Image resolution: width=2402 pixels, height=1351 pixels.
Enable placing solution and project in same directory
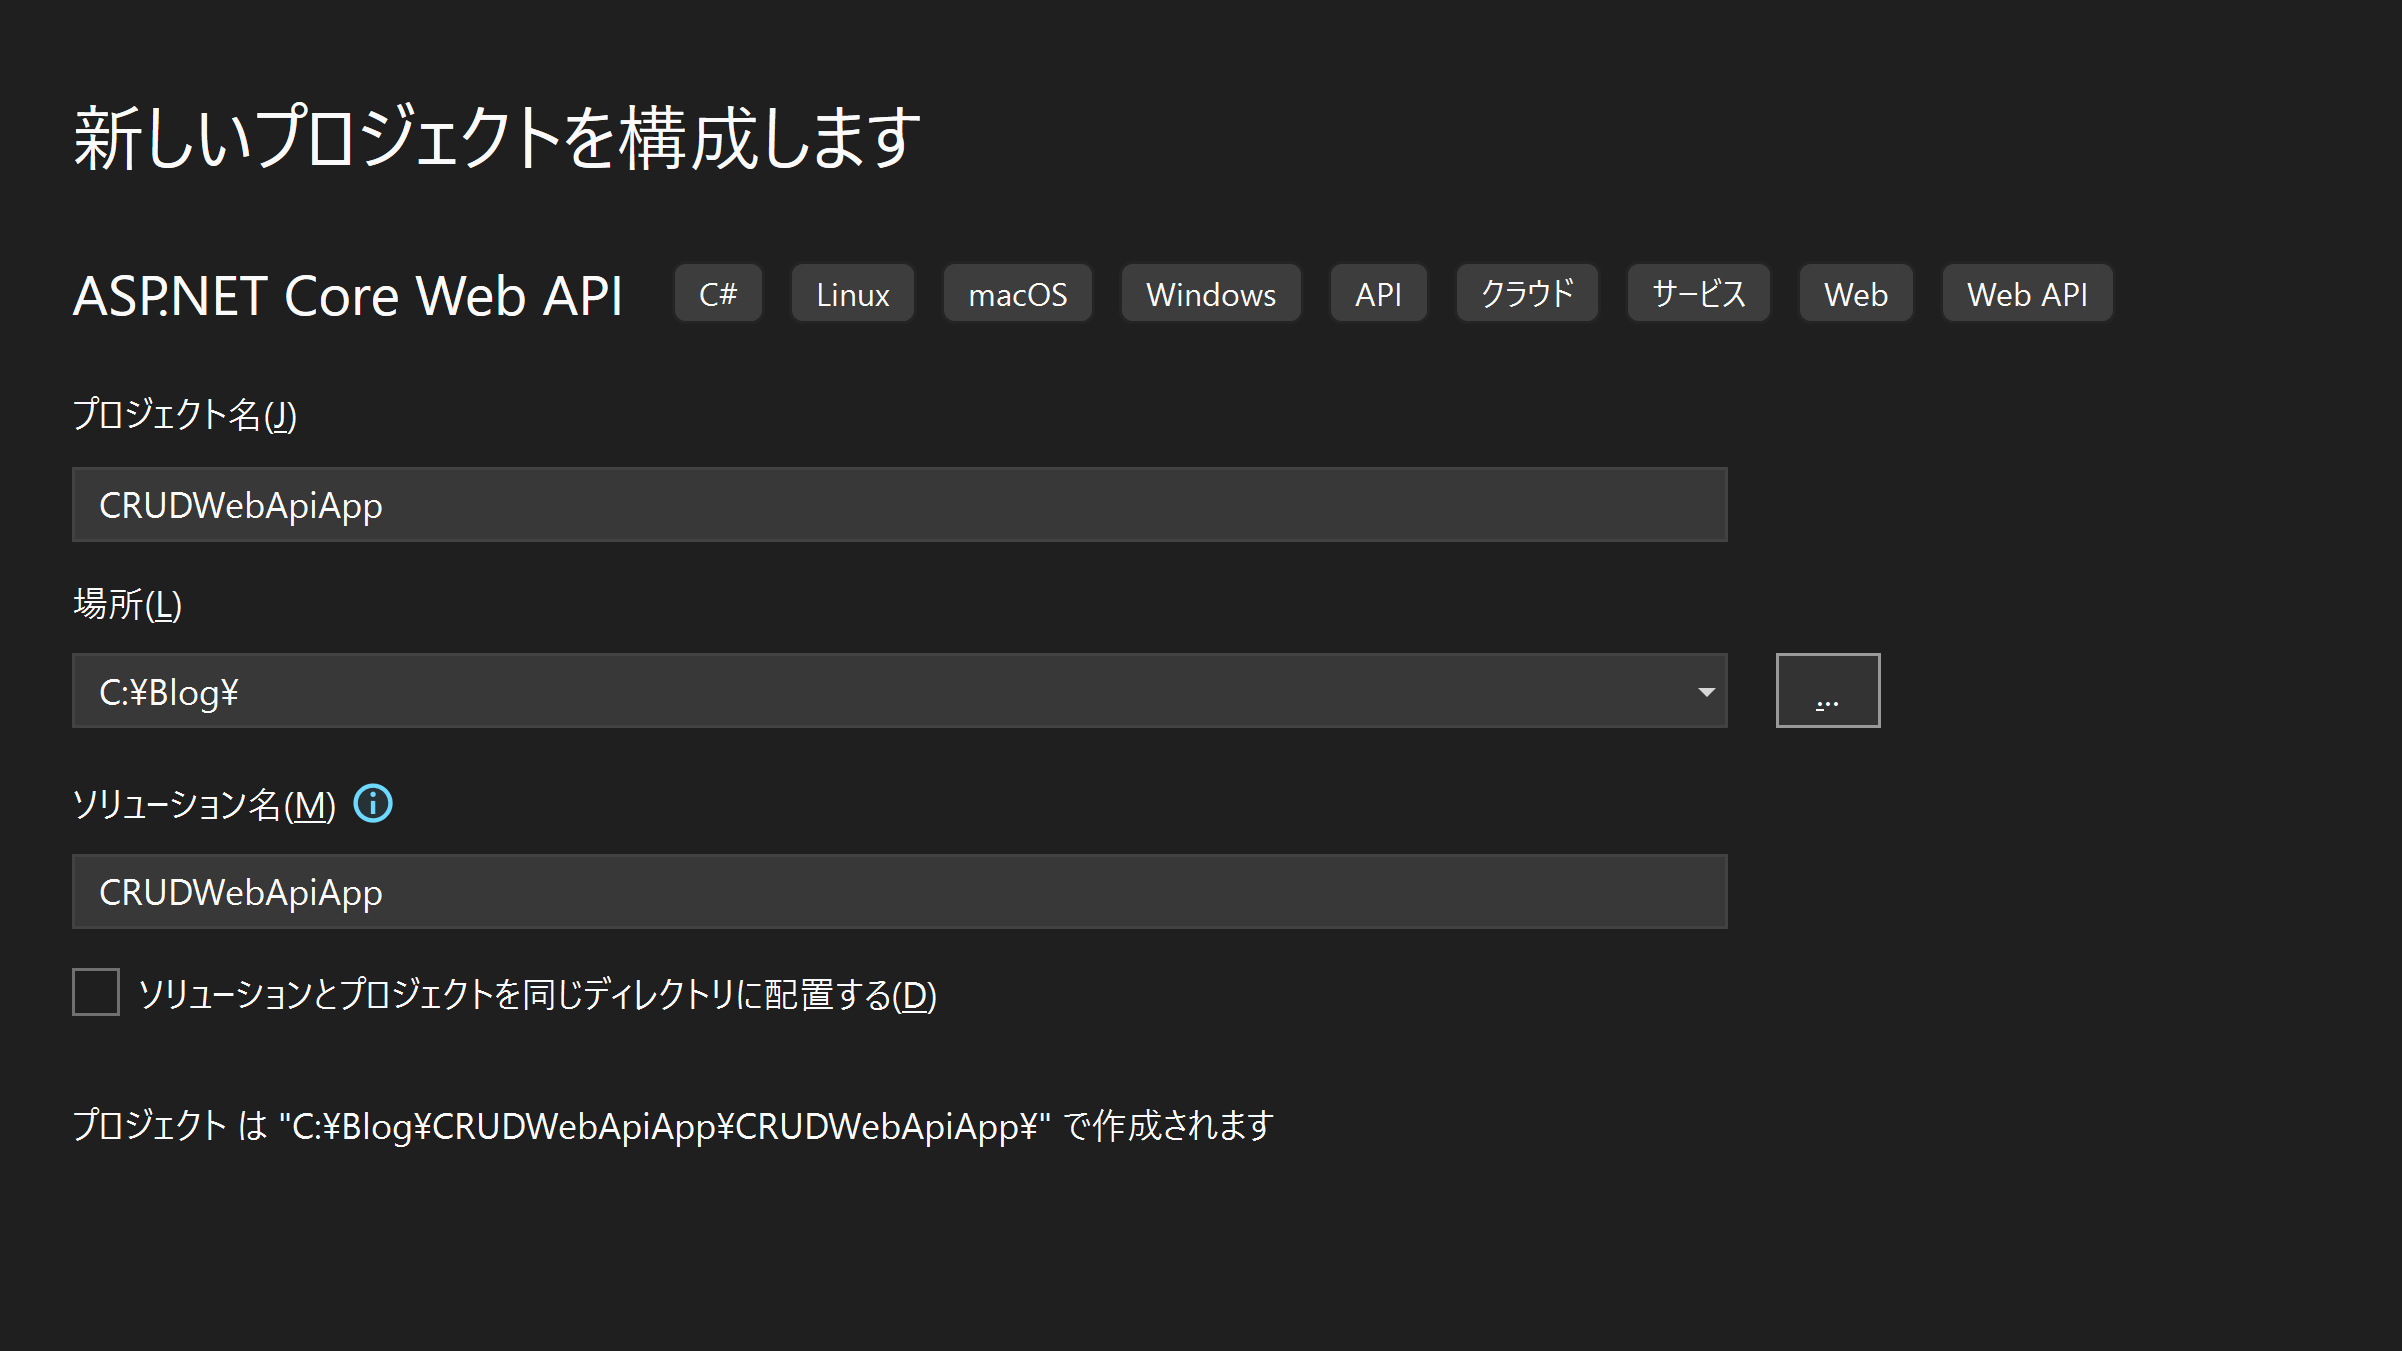pyautogui.click(x=96, y=992)
